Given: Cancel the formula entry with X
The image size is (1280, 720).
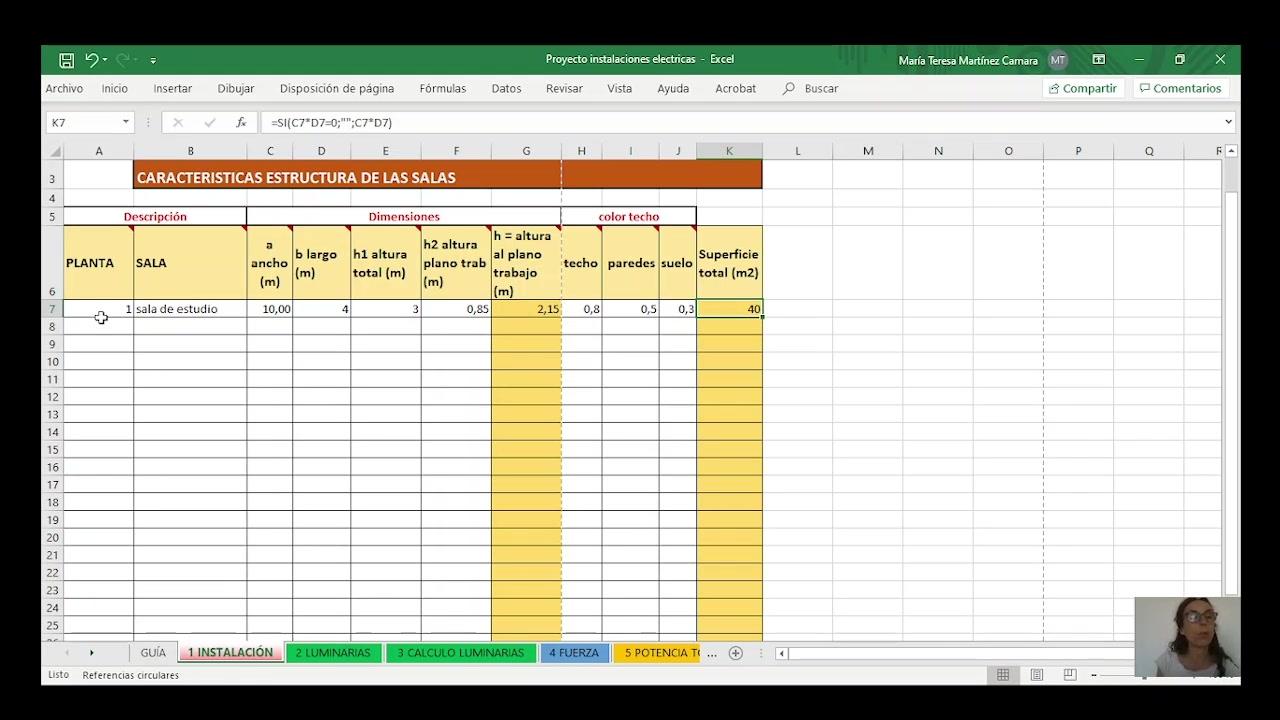Looking at the screenshot, I should coord(178,122).
